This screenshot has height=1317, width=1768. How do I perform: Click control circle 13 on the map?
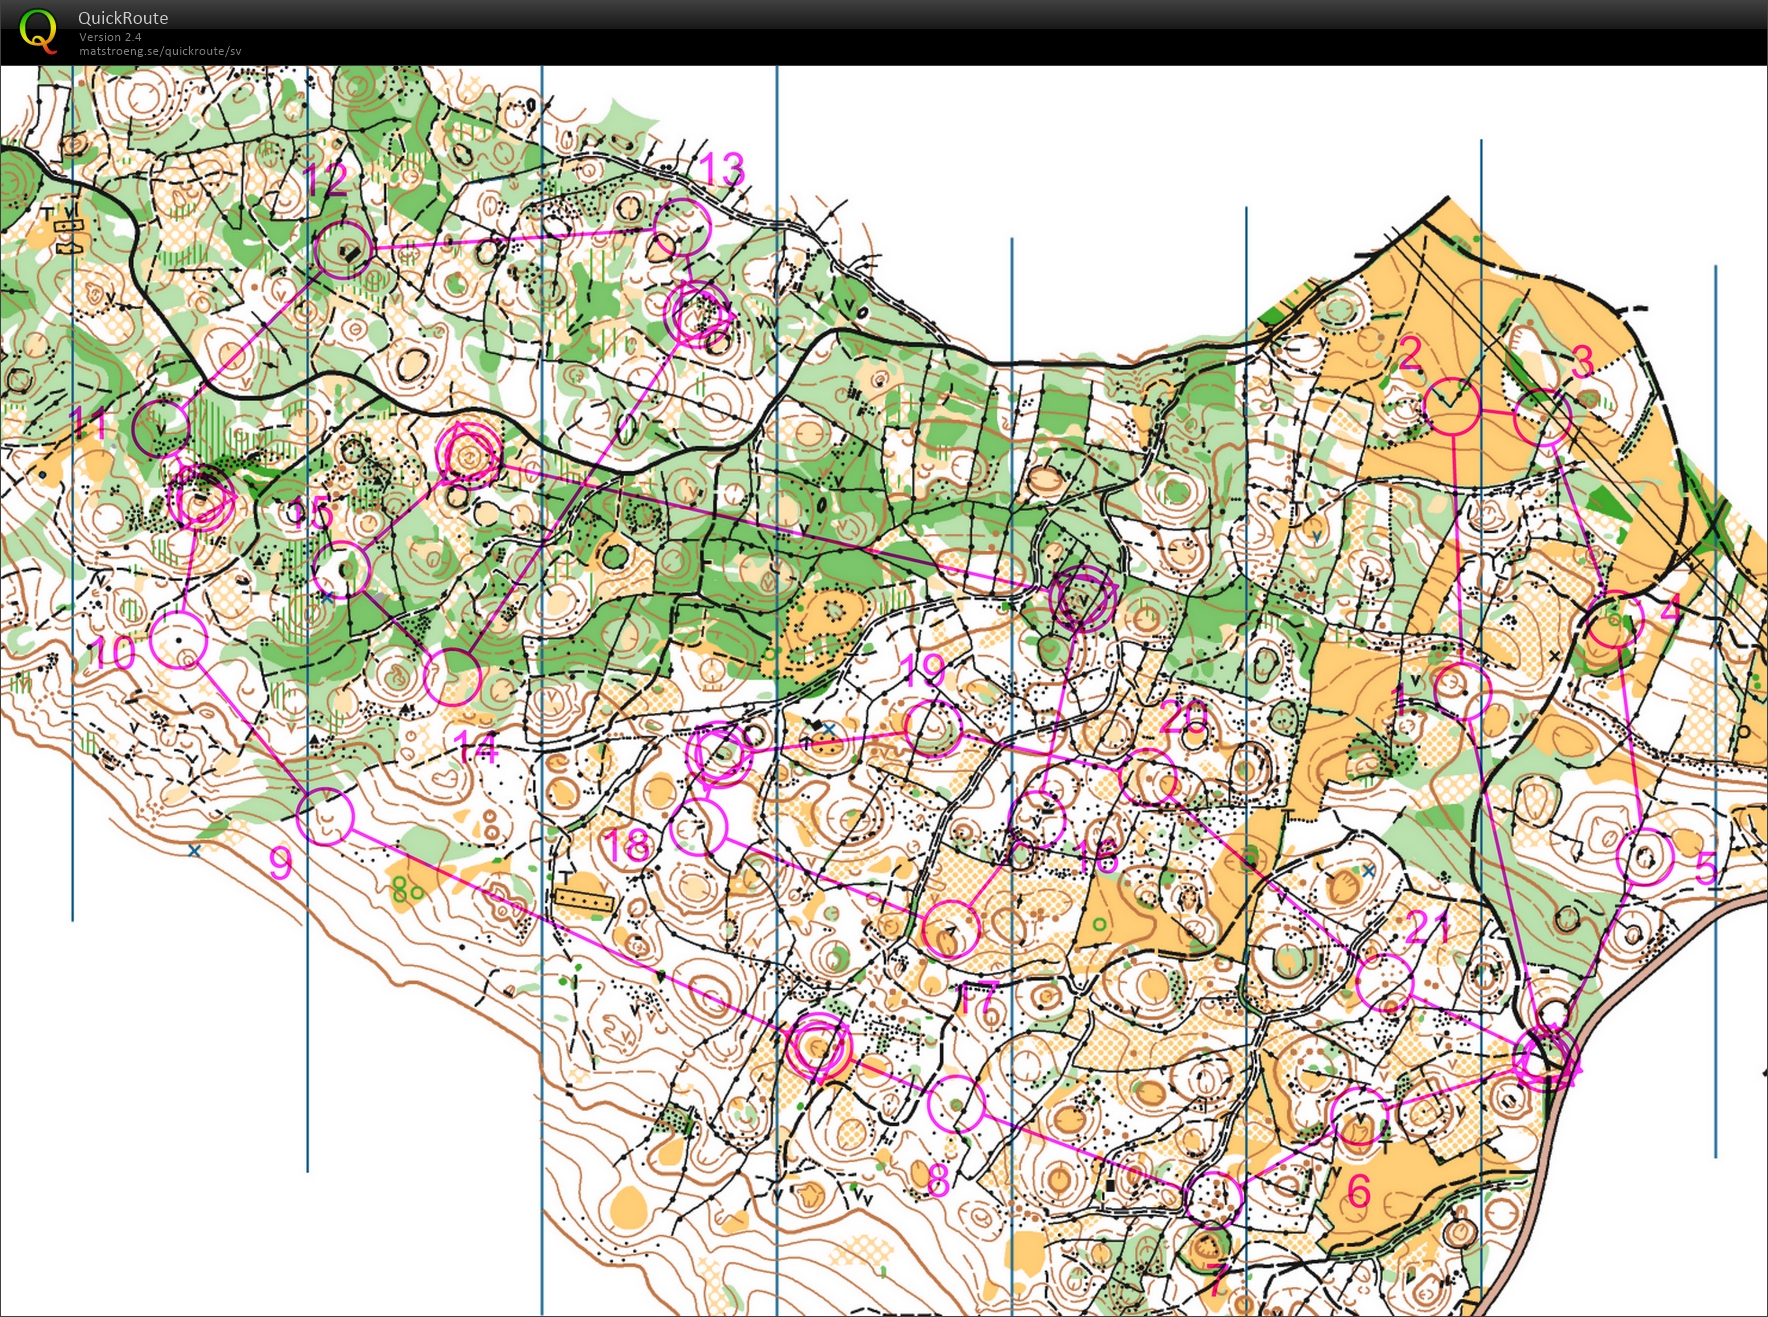tap(682, 228)
